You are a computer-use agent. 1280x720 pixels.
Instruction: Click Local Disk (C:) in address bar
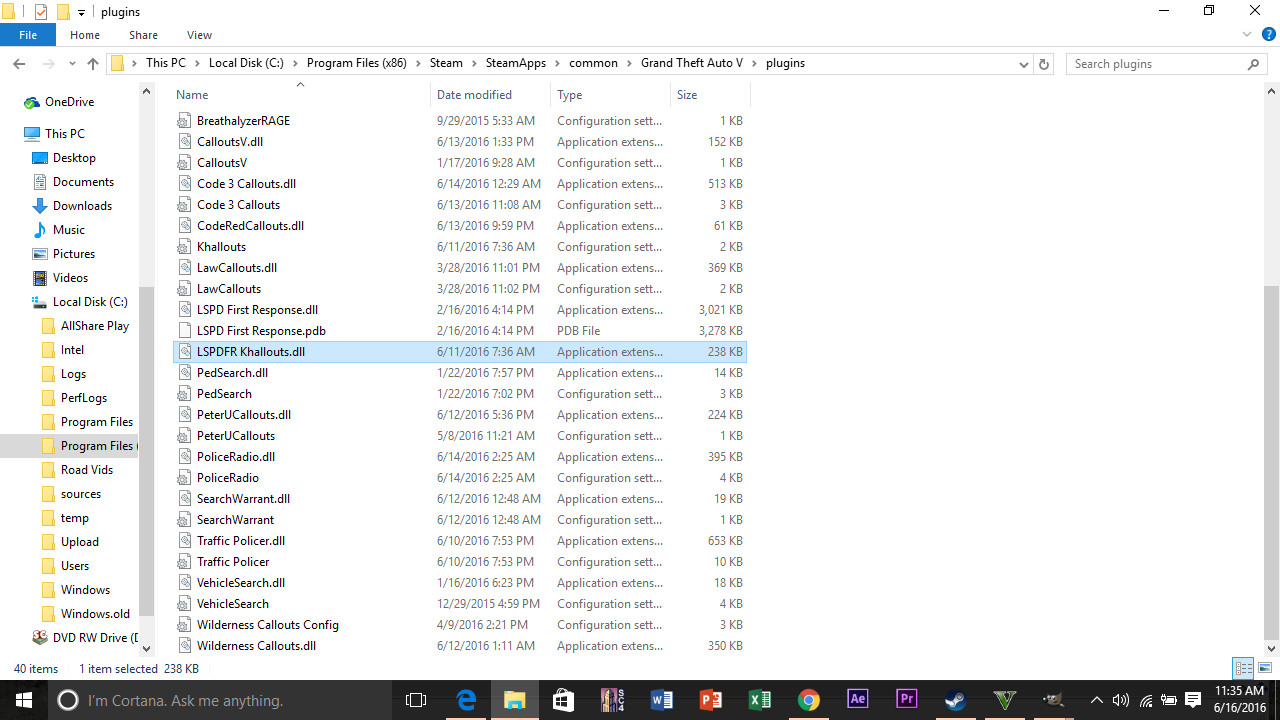click(x=246, y=63)
